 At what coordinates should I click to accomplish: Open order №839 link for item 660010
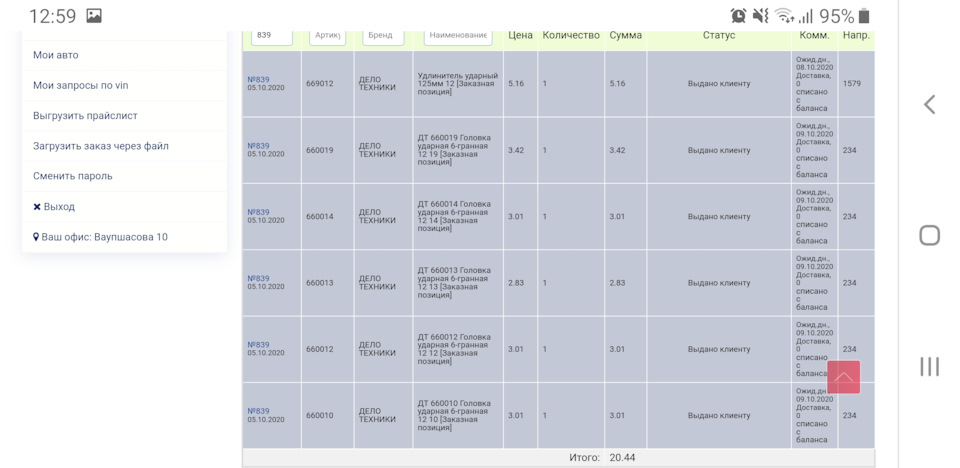pyautogui.click(x=258, y=411)
